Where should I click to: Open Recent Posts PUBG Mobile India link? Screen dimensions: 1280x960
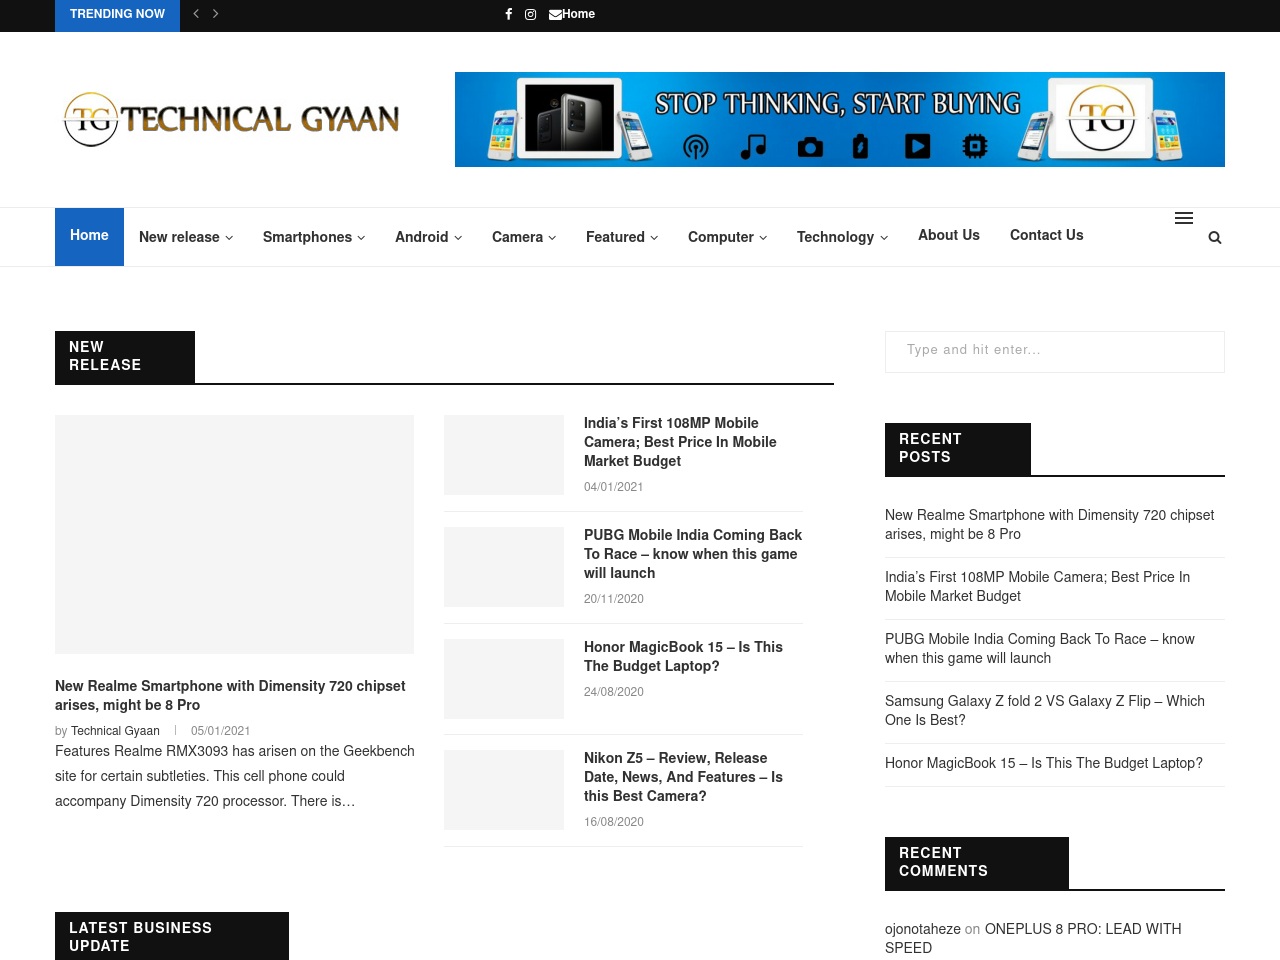tap(1039, 649)
